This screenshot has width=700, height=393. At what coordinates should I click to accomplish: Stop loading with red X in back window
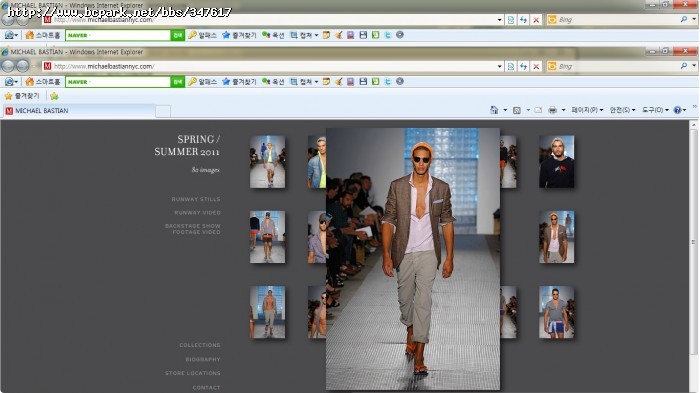(x=536, y=20)
